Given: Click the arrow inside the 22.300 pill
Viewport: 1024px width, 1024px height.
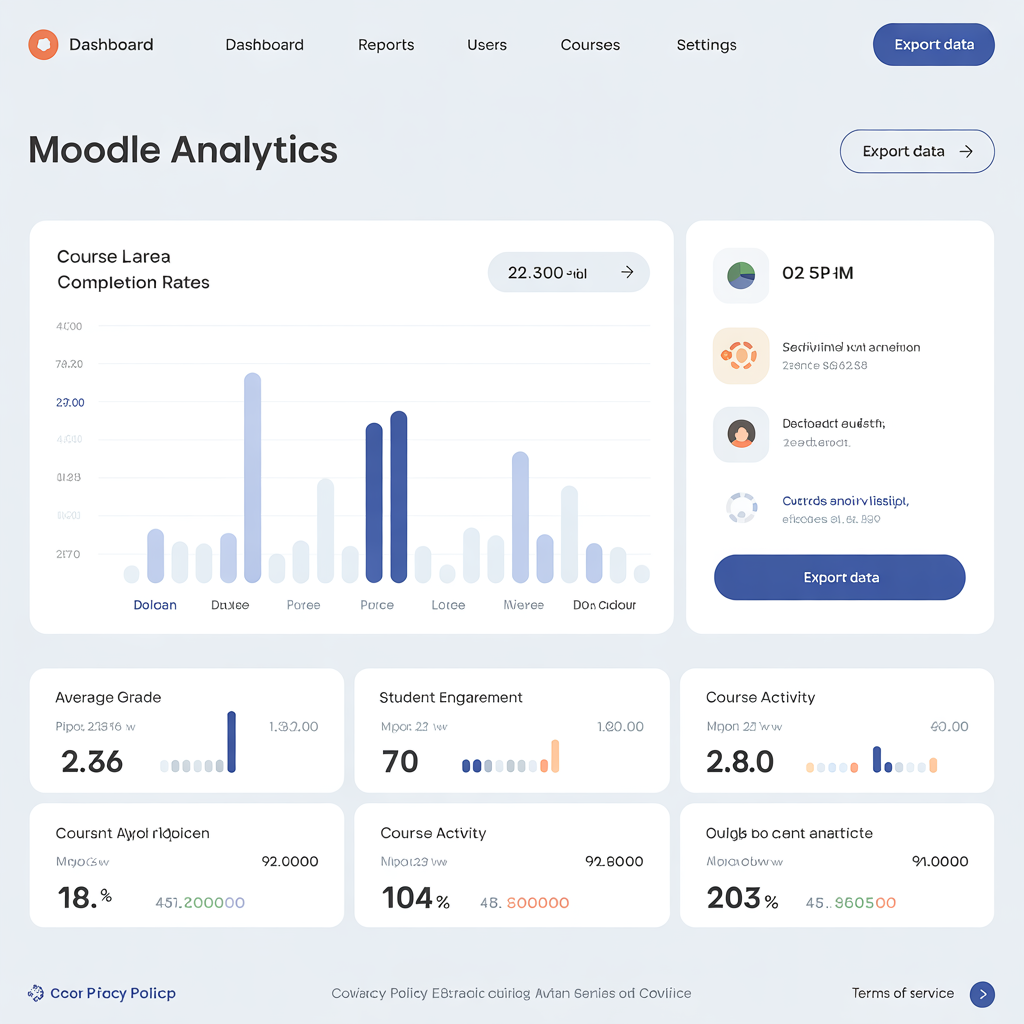Looking at the screenshot, I should (627, 272).
